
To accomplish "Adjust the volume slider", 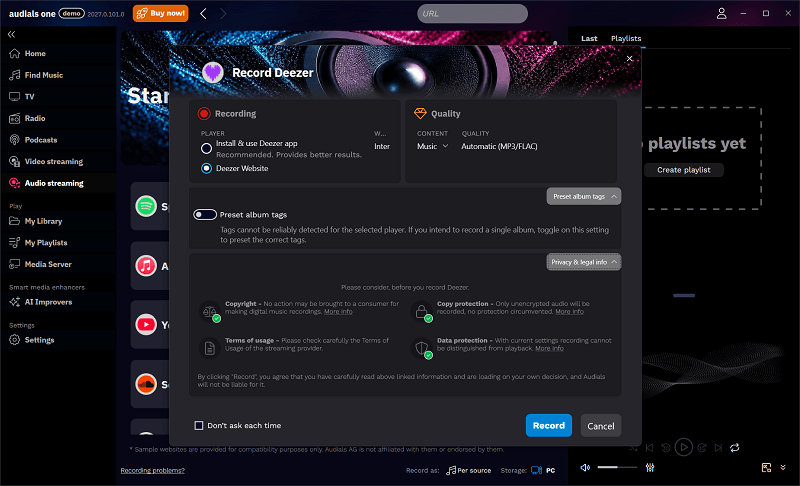I will tap(617, 467).
